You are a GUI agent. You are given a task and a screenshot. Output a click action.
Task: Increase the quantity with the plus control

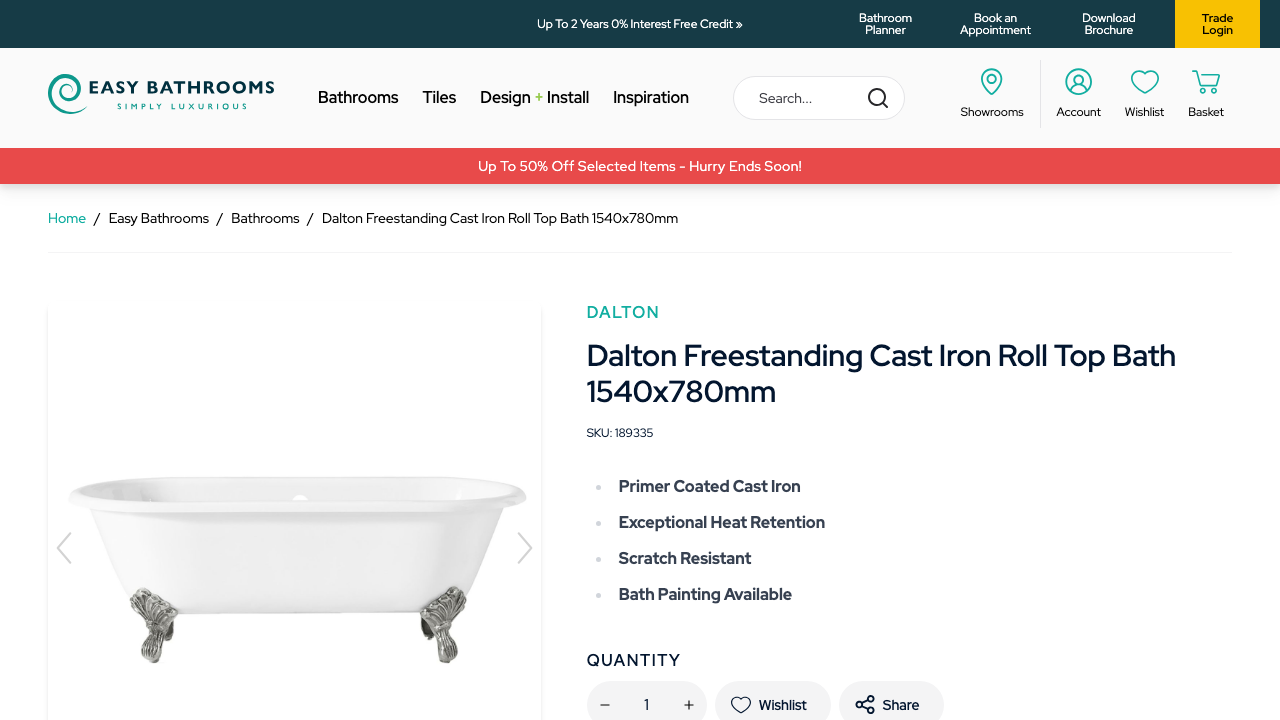[x=688, y=704]
